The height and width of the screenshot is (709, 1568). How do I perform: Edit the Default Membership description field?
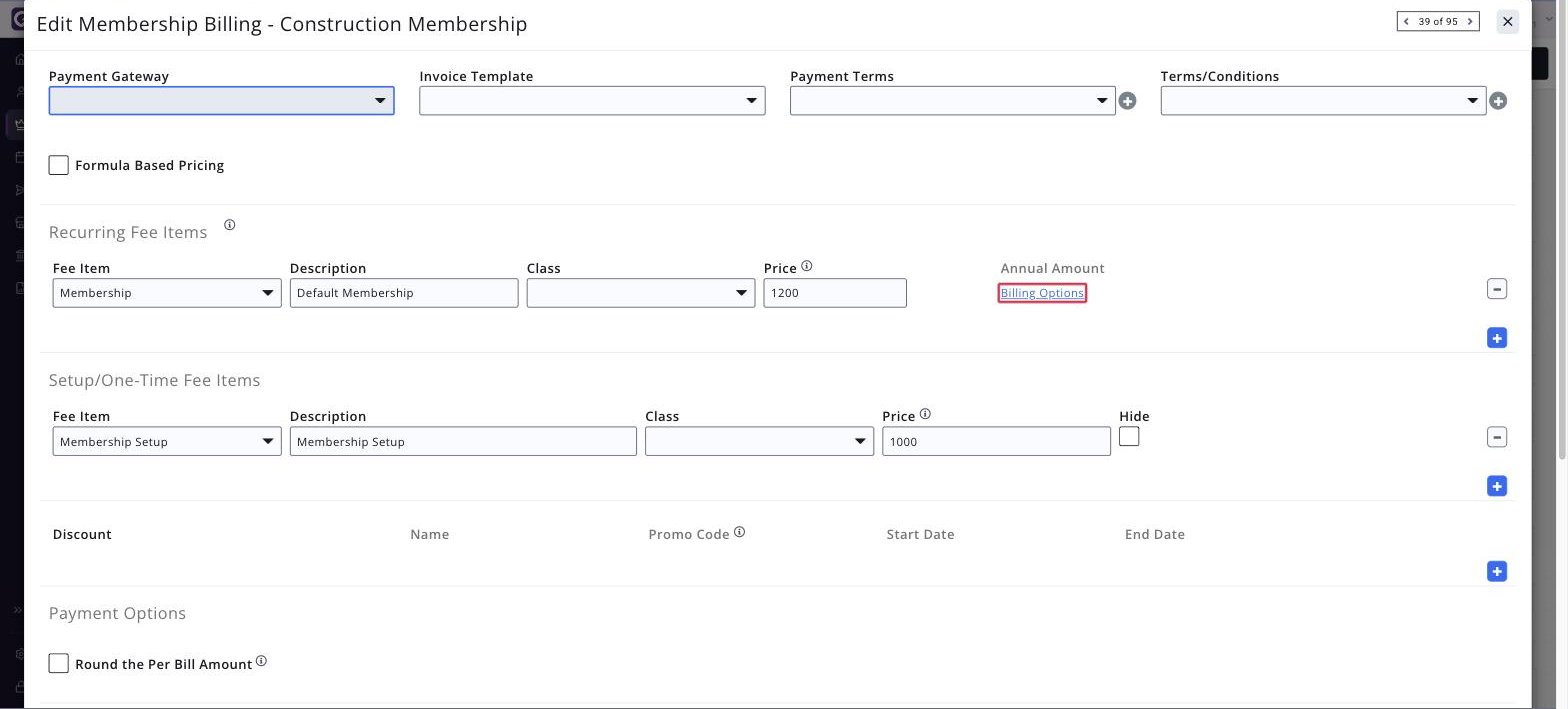(x=404, y=293)
